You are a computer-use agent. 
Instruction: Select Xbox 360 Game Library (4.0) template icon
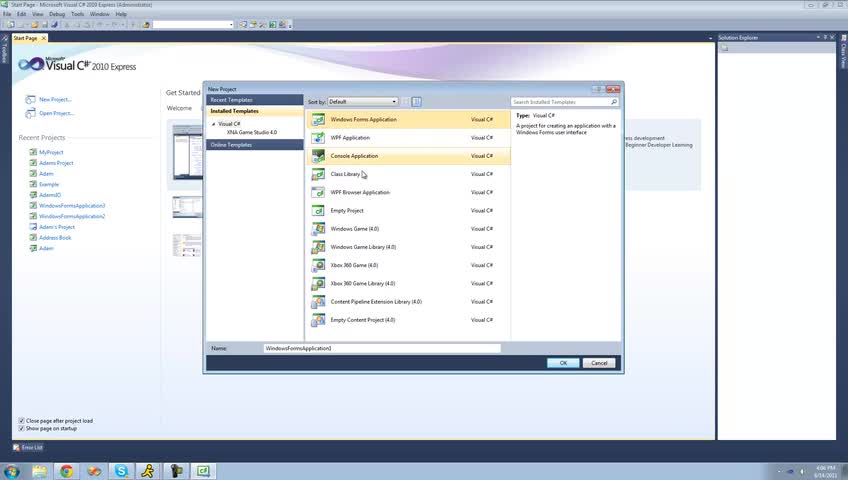point(318,284)
